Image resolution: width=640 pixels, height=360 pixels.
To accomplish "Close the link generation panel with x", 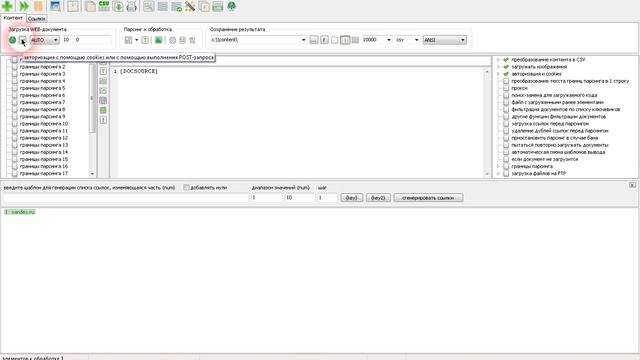I will click(632, 185).
